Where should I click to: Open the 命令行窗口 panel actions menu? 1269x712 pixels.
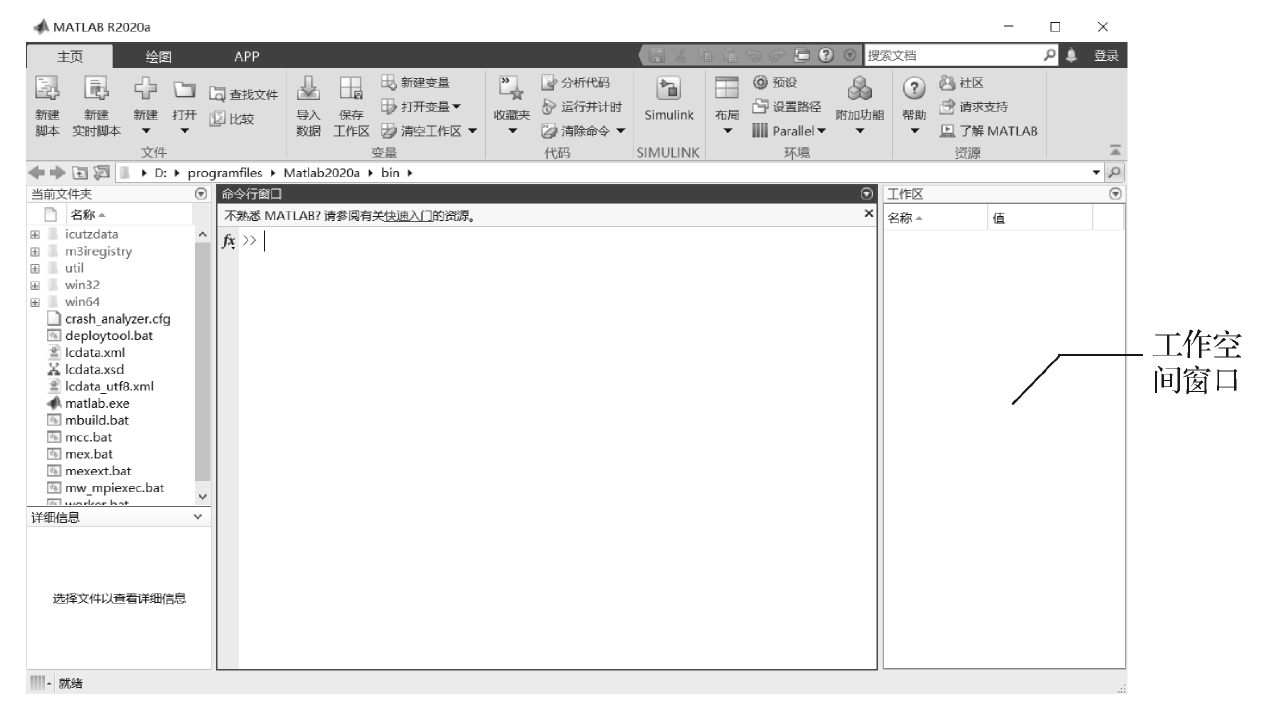[x=867, y=193]
